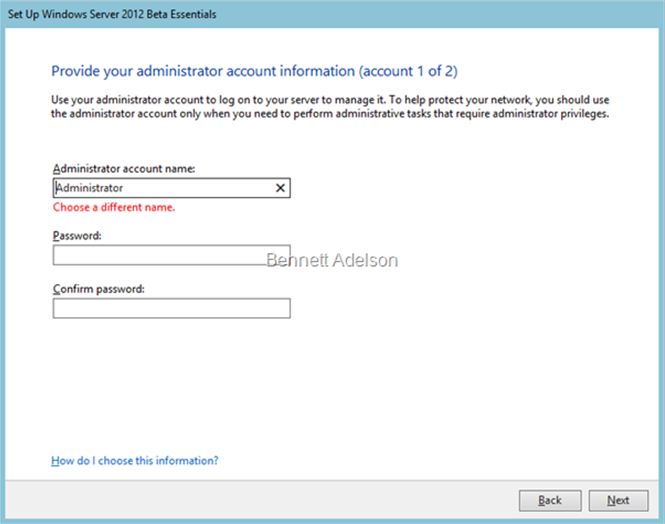
Task: Click the 'Use your administrator account to log on' sentence
Action: tap(200, 101)
